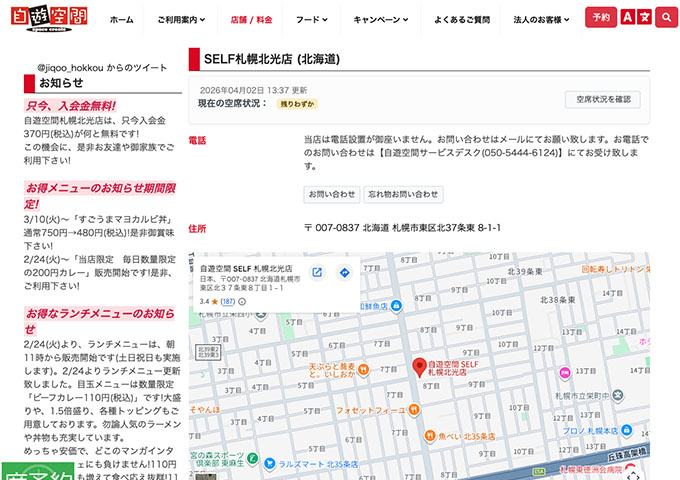Viewport: 680px width, 480px height.
Task: Click 北38条東 area label on map
Action: tap(558, 300)
